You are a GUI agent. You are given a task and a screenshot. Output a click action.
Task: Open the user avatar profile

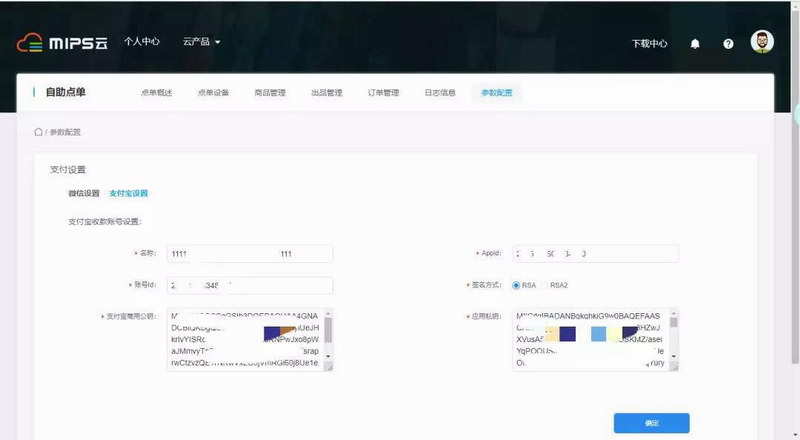(x=762, y=42)
